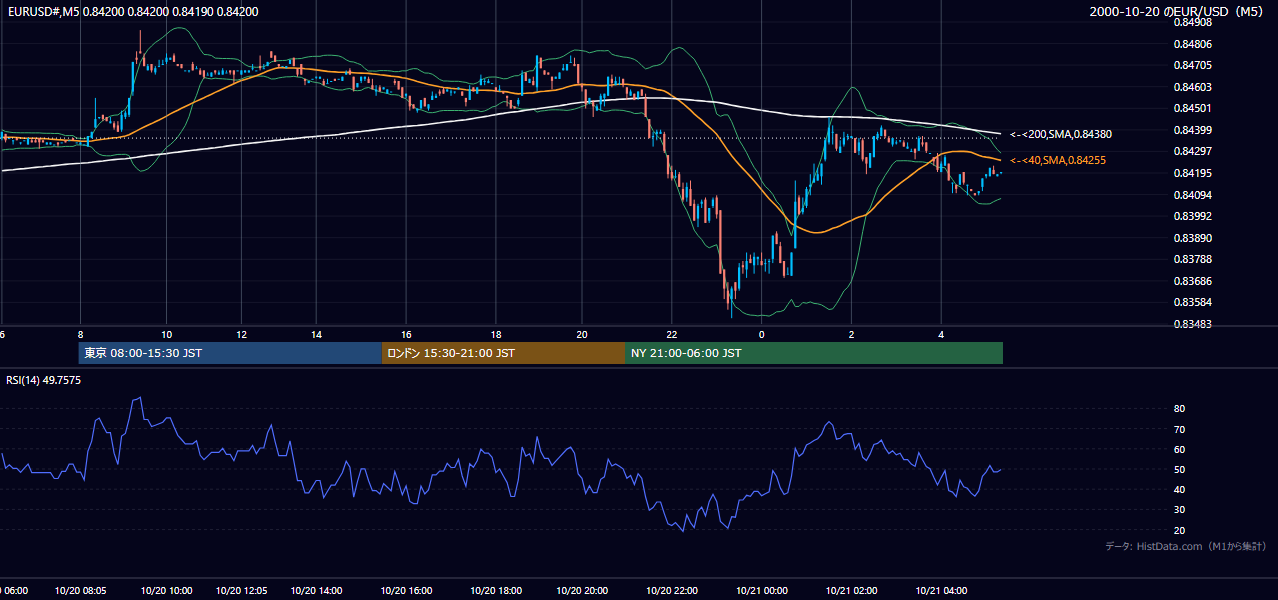The height and width of the screenshot is (600, 1278).
Task: Click RSI scale value 70
Action: point(1179,429)
